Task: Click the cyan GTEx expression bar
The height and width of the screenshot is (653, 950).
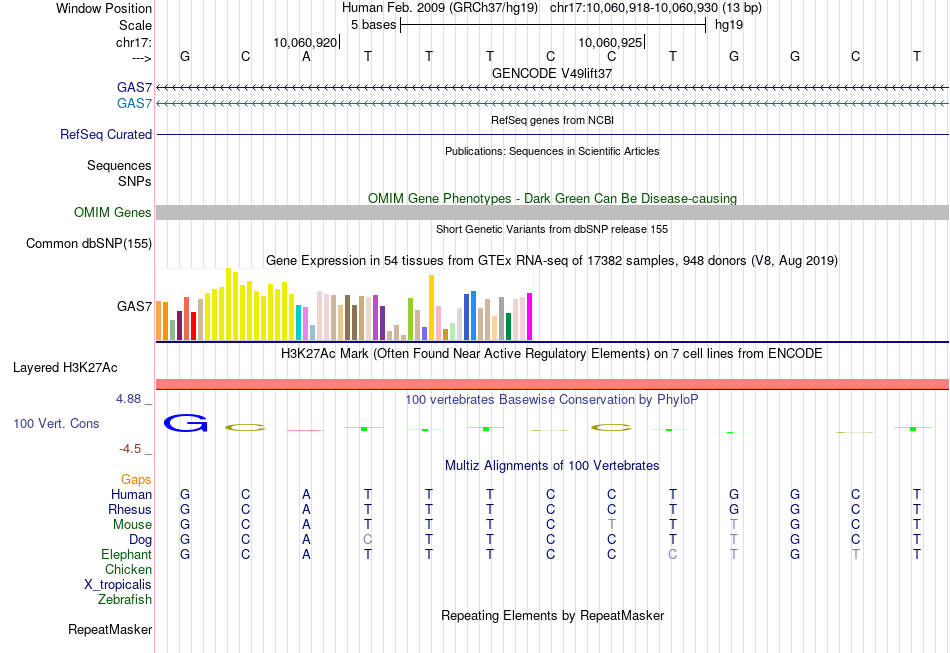Action: tap(298, 323)
